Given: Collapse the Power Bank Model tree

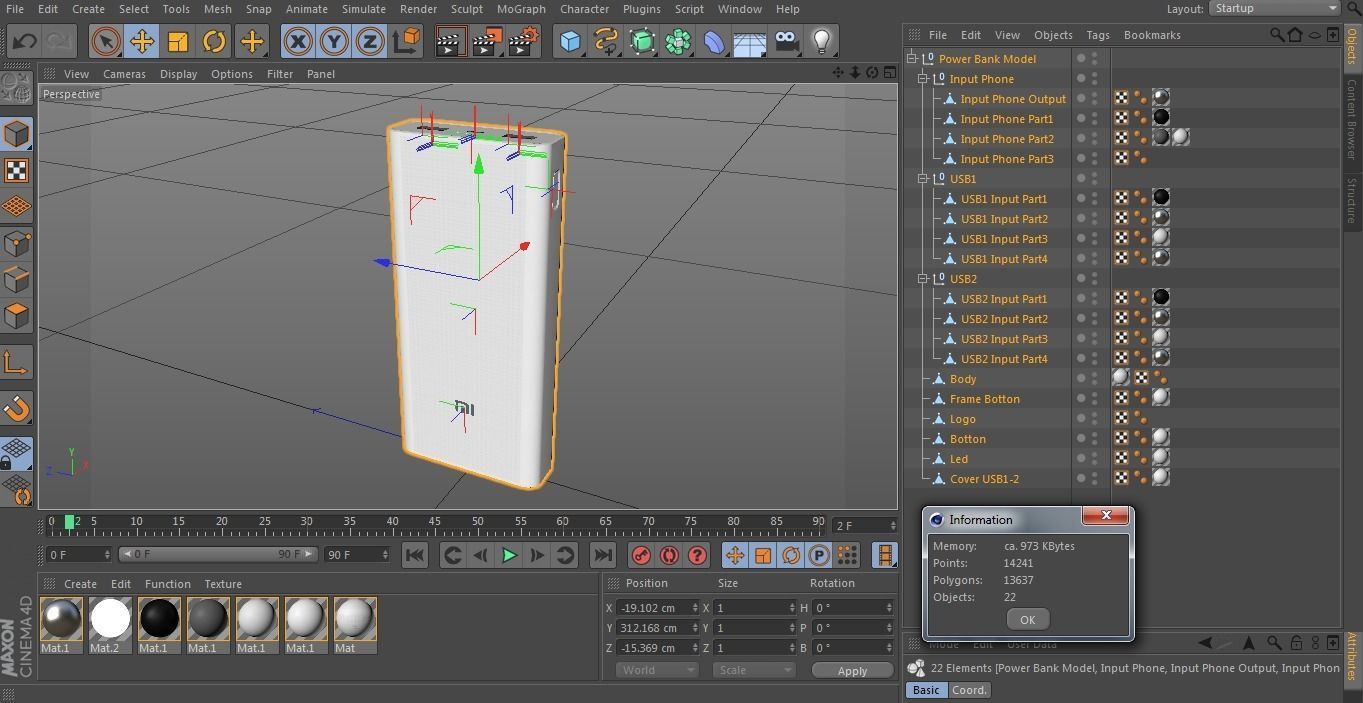Looking at the screenshot, I should coord(912,59).
